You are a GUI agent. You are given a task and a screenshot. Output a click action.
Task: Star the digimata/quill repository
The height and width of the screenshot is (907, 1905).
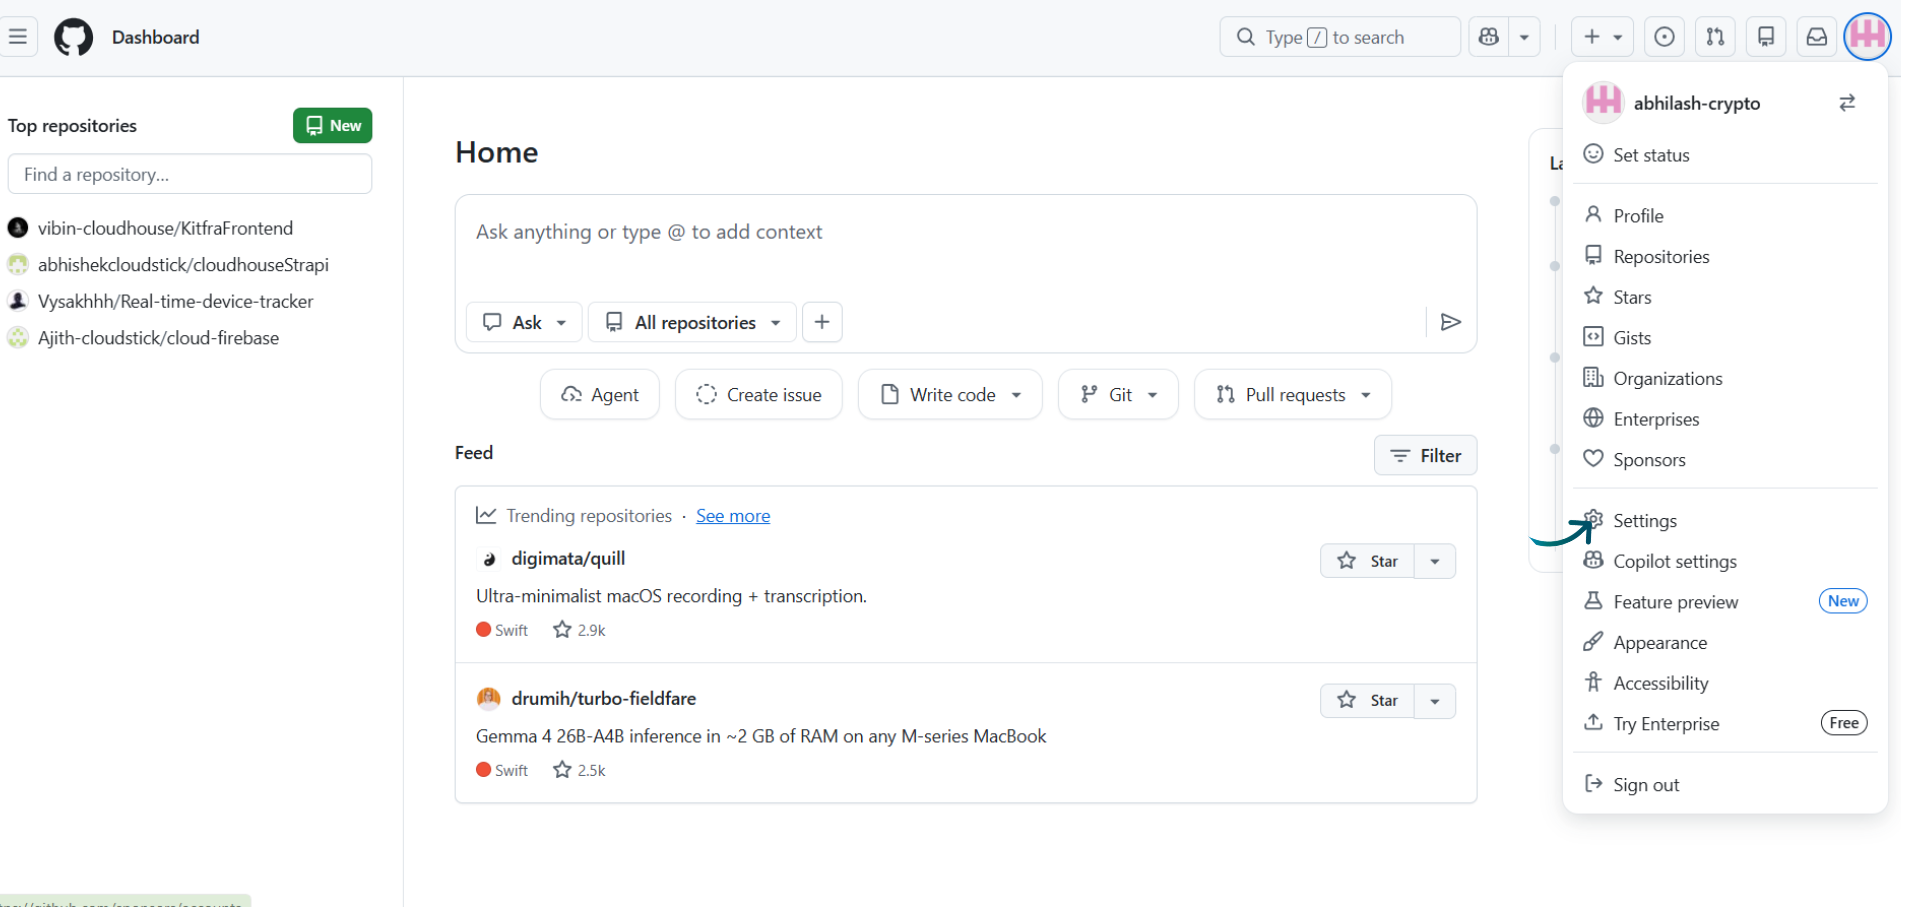1367,561
